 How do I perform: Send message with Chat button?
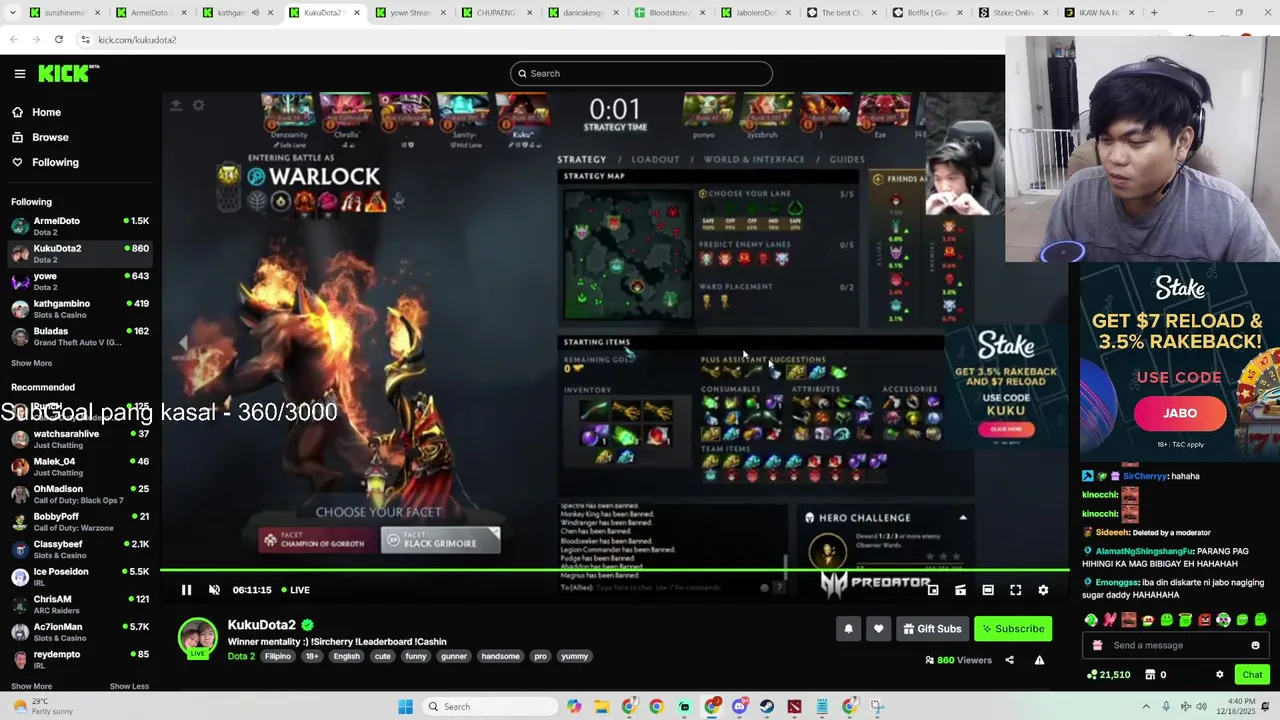point(1252,675)
